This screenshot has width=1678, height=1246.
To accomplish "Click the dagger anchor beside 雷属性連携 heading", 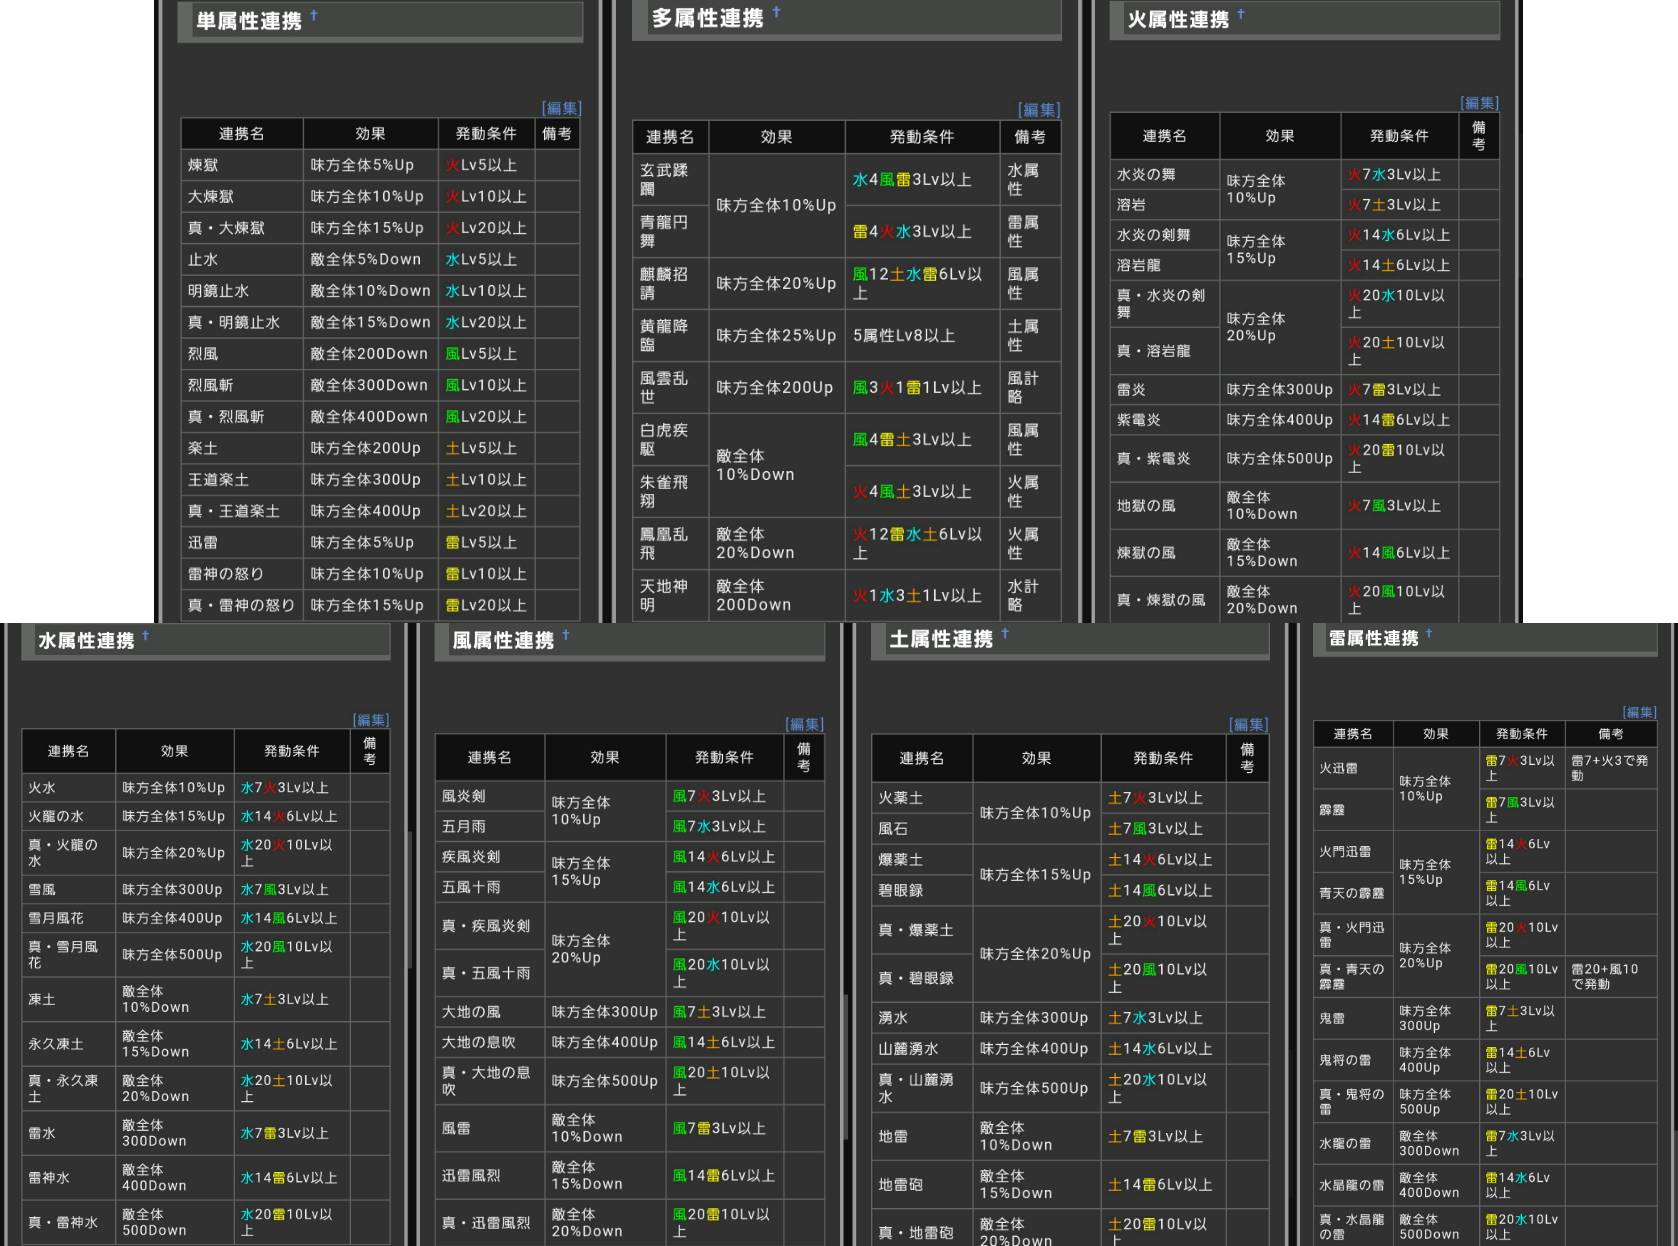I will tap(1429, 634).
